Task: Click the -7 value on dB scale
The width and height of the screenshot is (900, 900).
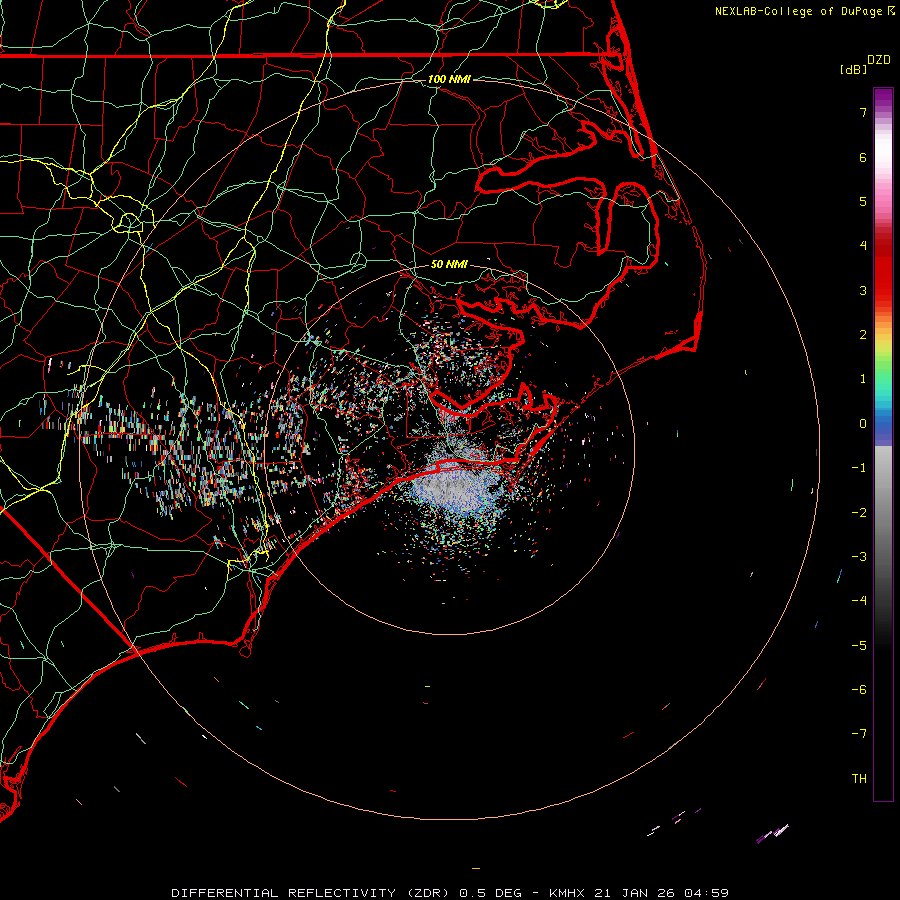Action: click(858, 733)
